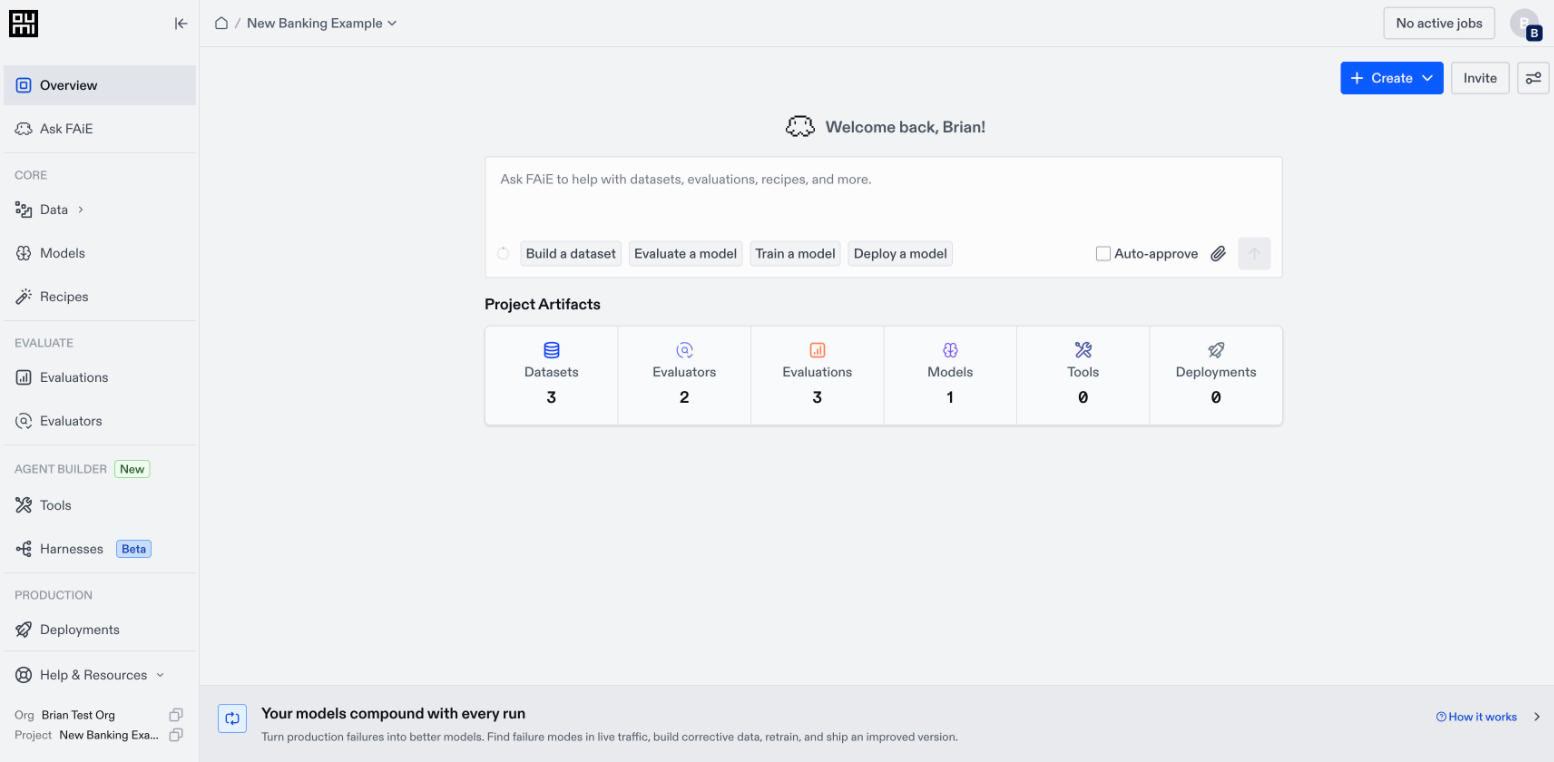Click the Oumi logo icon
1554x762 pixels.
click(22, 23)
